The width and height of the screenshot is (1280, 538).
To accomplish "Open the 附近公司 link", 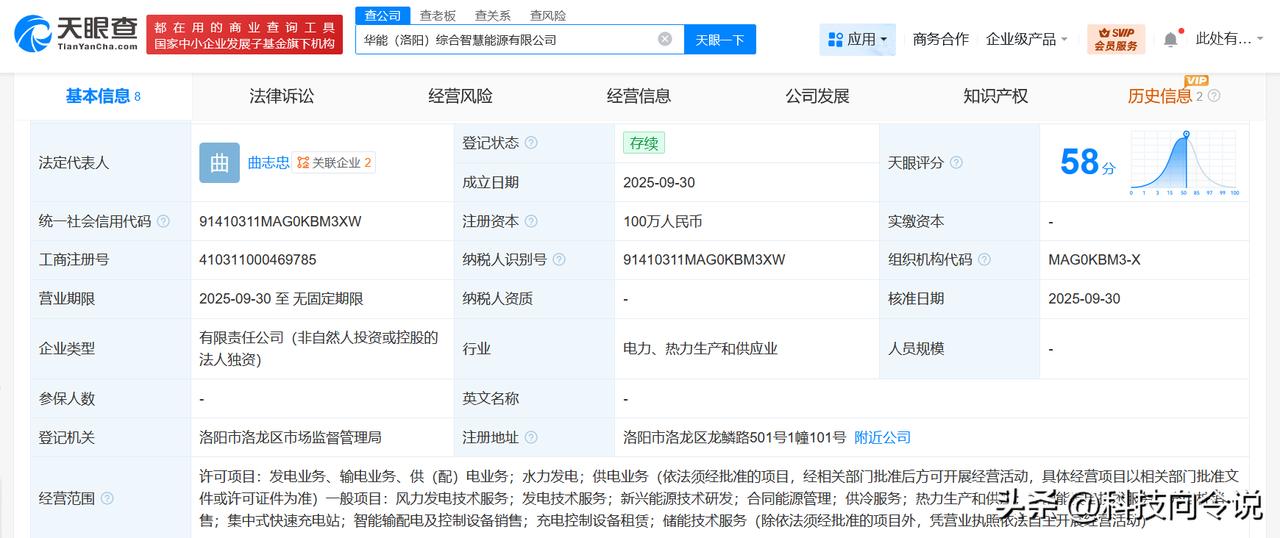I will 882,437.
